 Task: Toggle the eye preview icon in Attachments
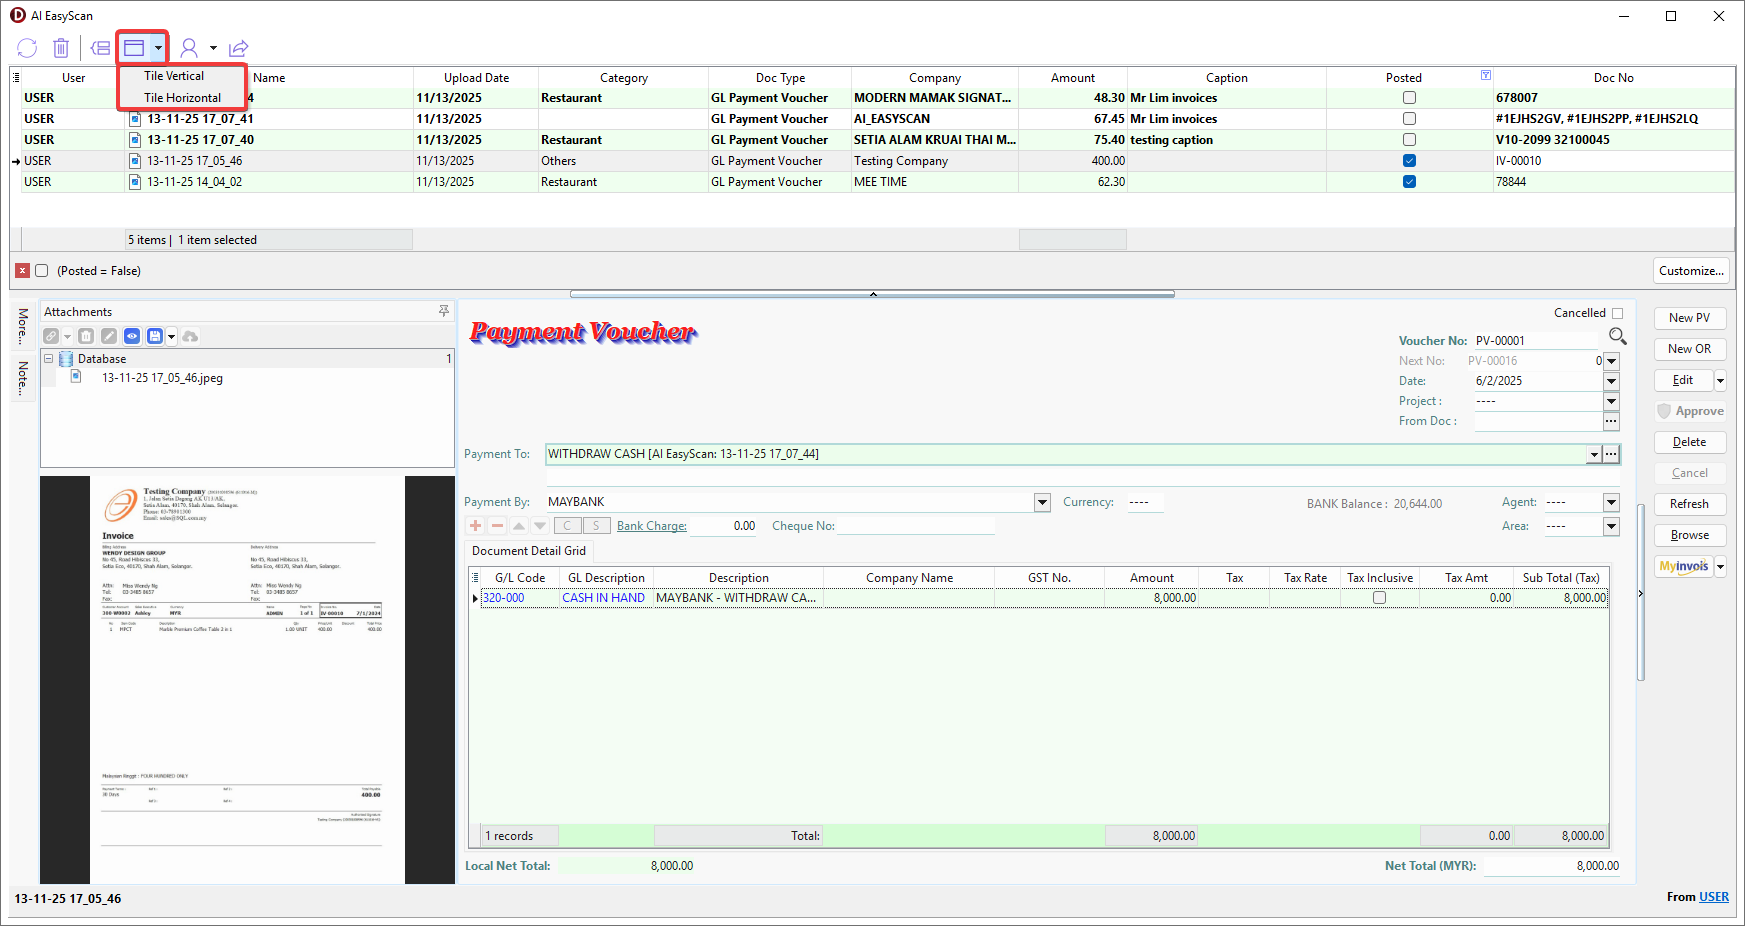[132, 336]
